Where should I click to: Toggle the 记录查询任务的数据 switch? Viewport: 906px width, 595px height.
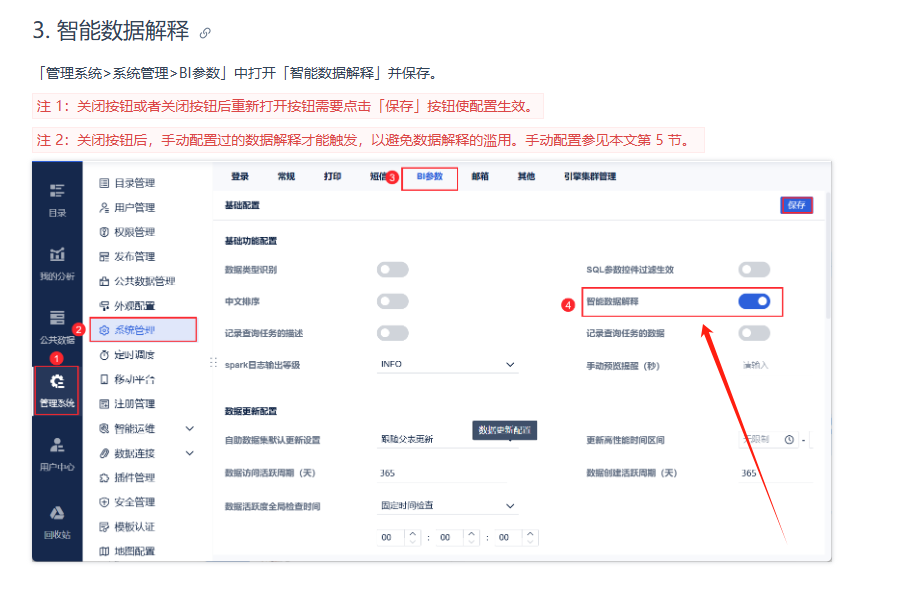[754, 333]
